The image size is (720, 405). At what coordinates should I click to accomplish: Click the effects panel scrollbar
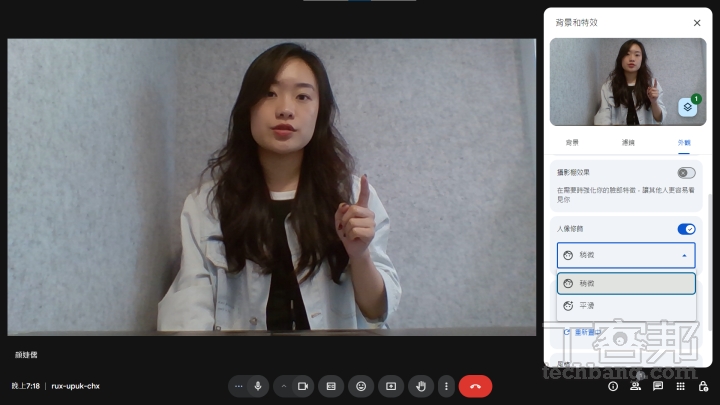point(711,262)
